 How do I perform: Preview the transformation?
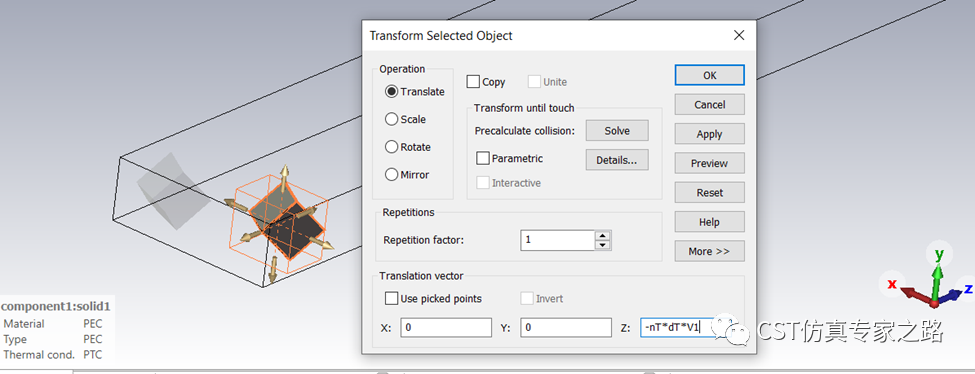tap(709, 163)
